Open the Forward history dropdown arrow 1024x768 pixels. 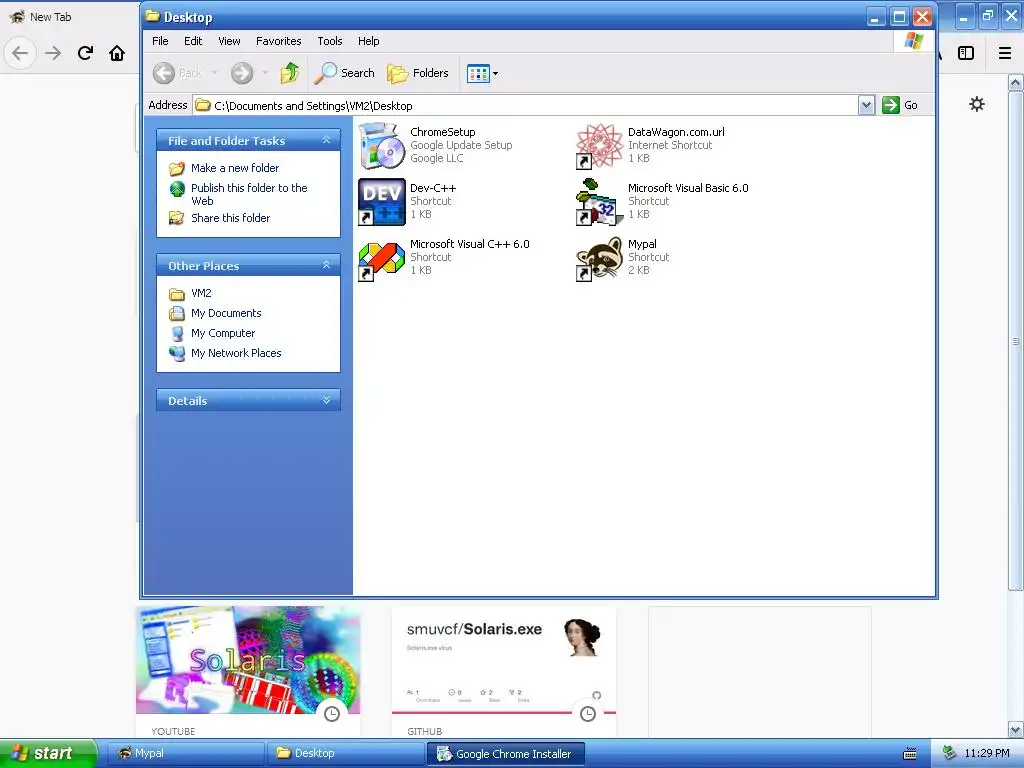[x=265, y=73]
